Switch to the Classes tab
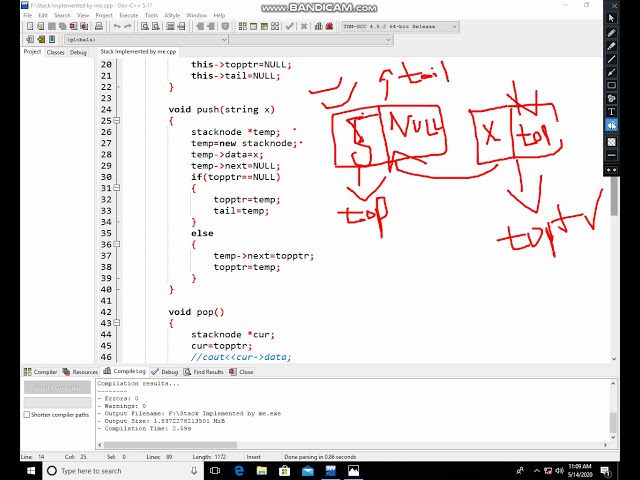This screenshot has height=480, width=640. (x=56, y=52)
